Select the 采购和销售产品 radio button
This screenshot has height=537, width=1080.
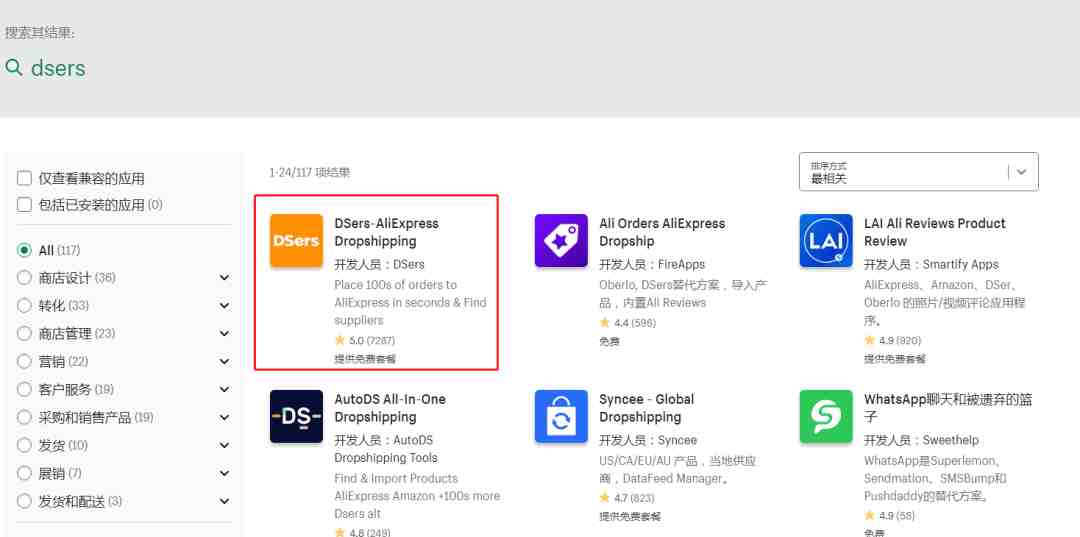point(24,417)
